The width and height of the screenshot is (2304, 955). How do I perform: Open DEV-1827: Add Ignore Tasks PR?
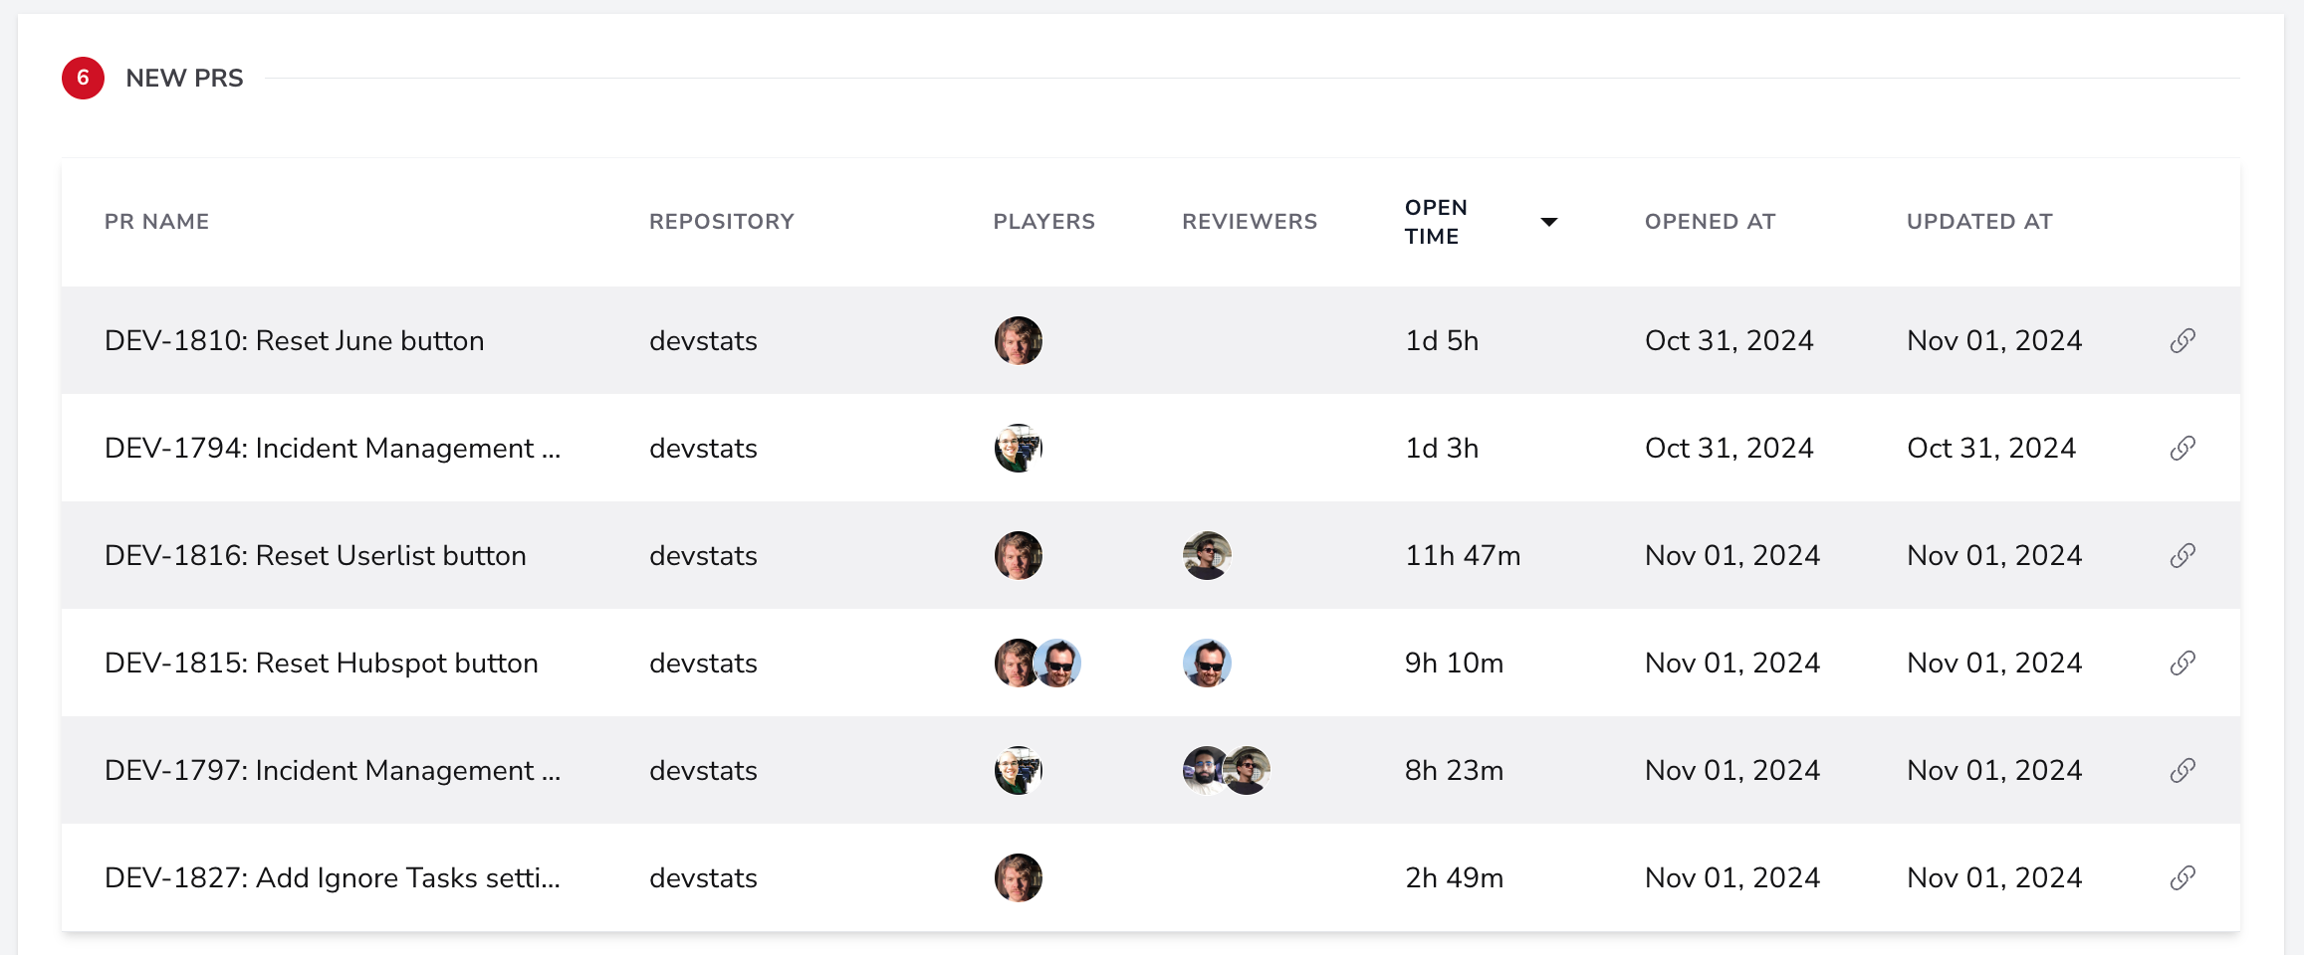tap(332, 878)
